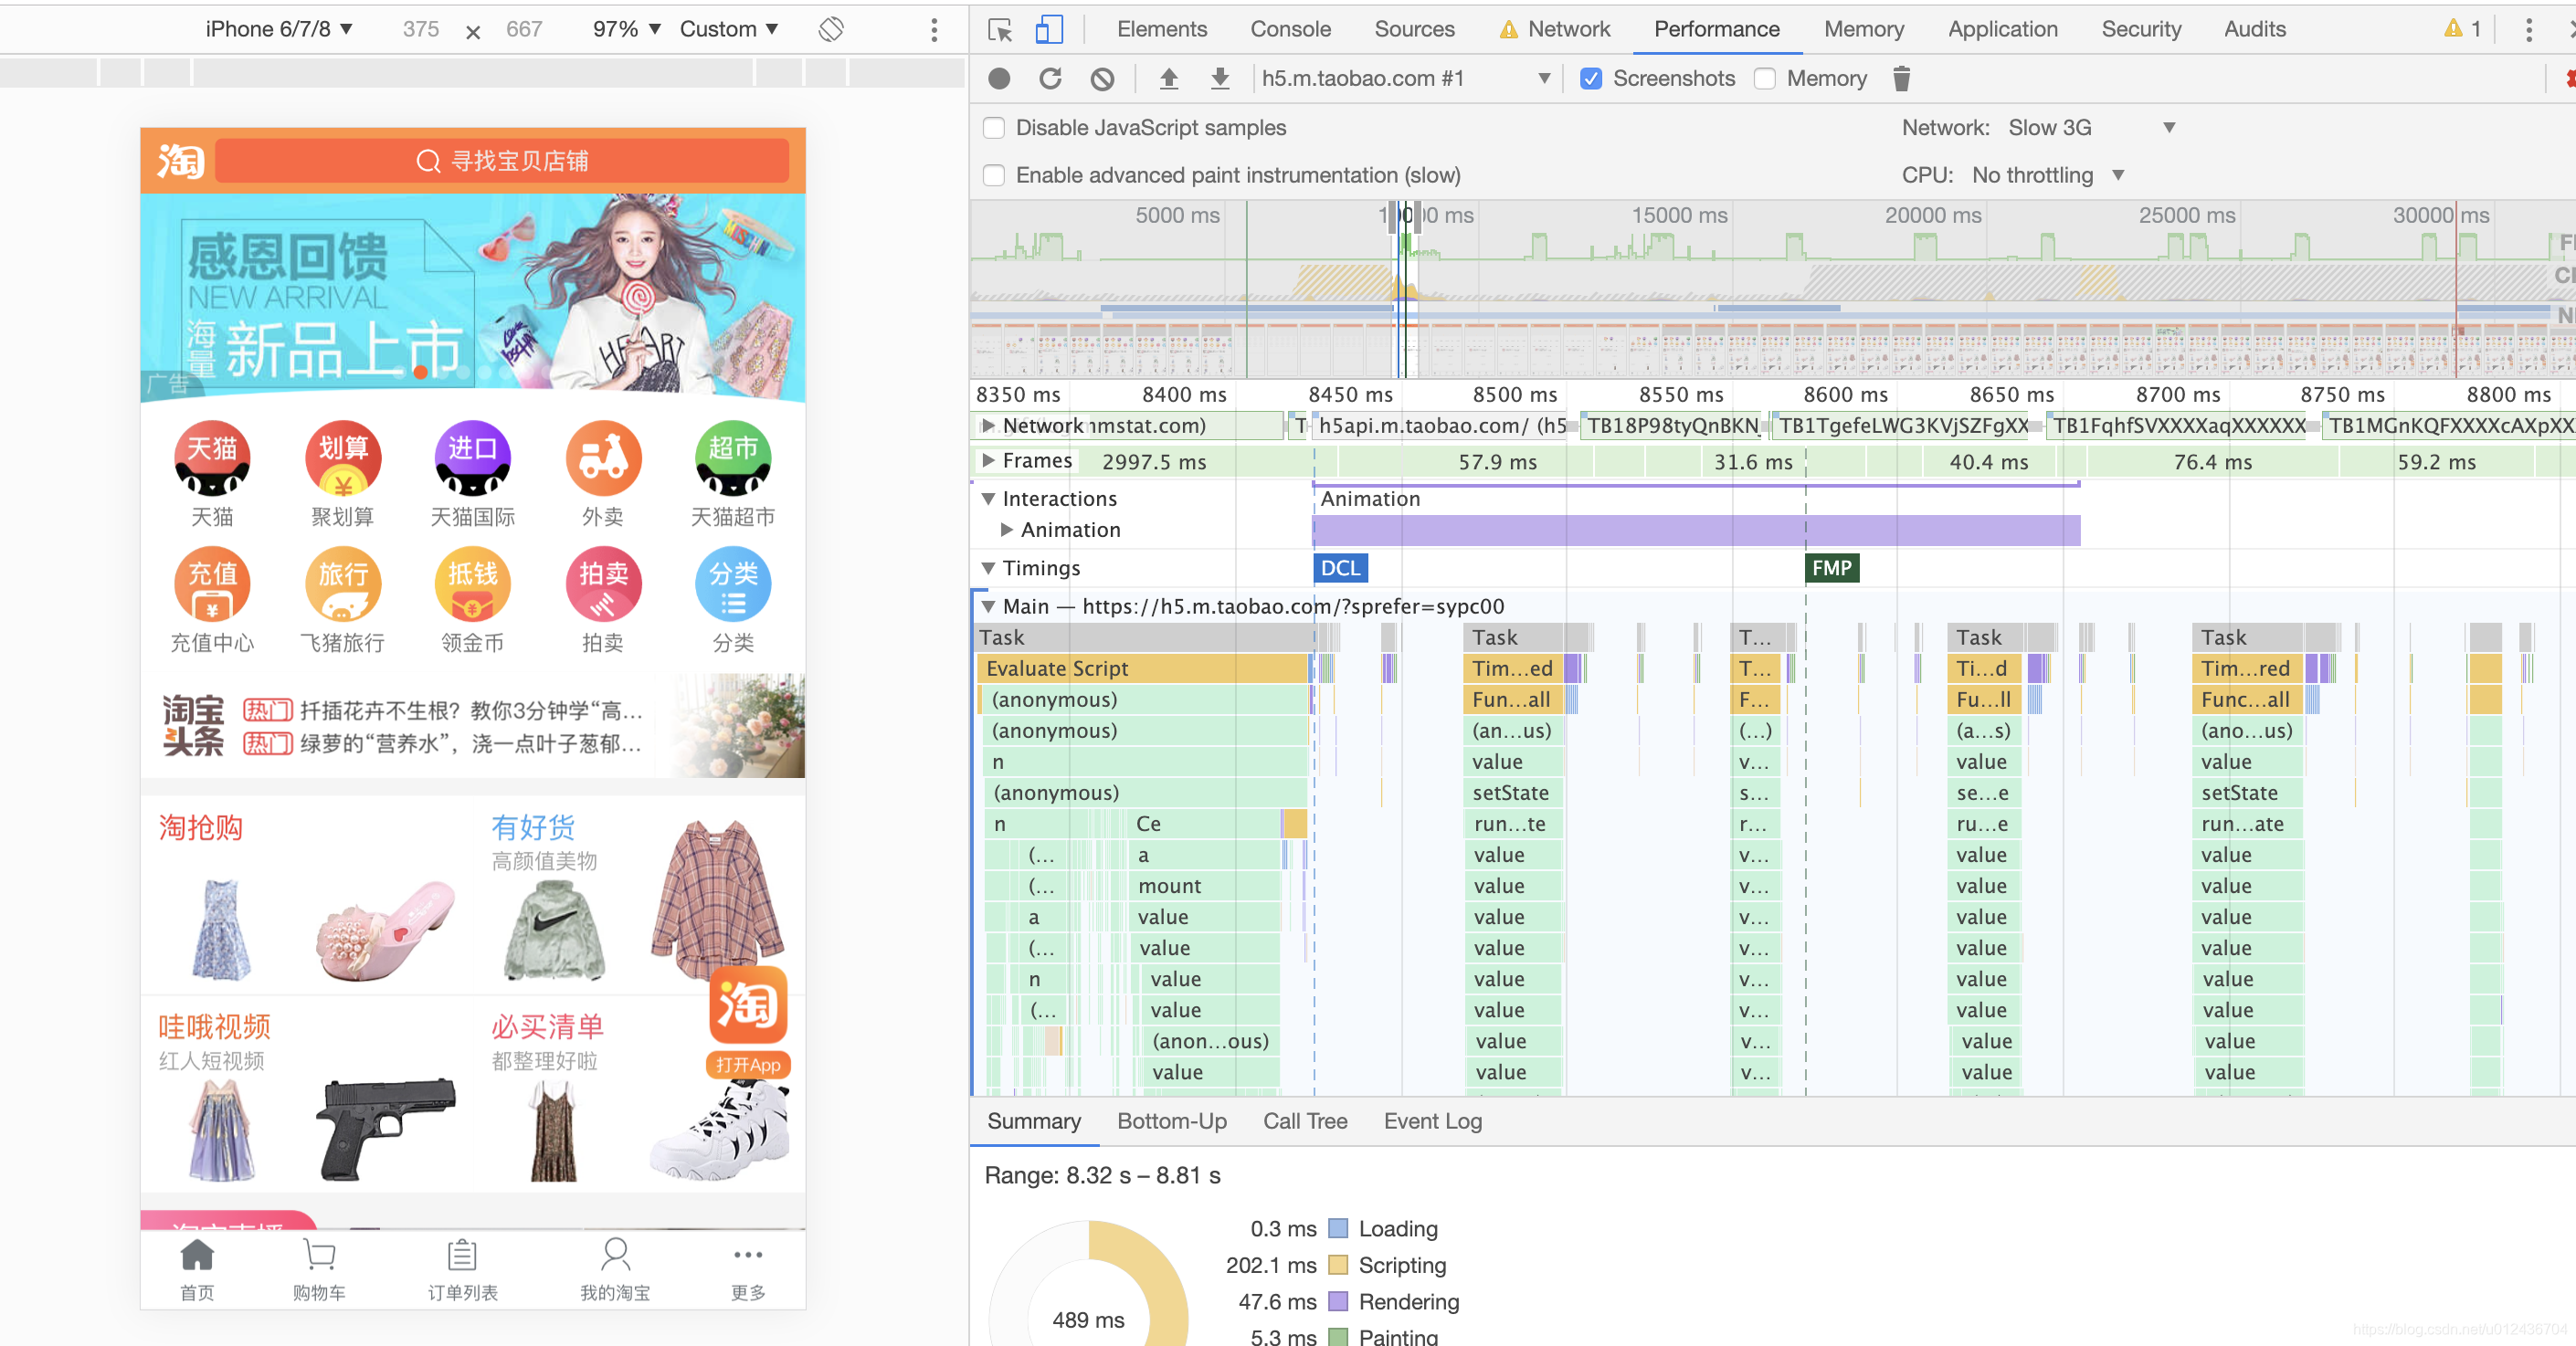Open the 外卖 delivery icon
2576x1346 pixels.
tap(603, 458)
